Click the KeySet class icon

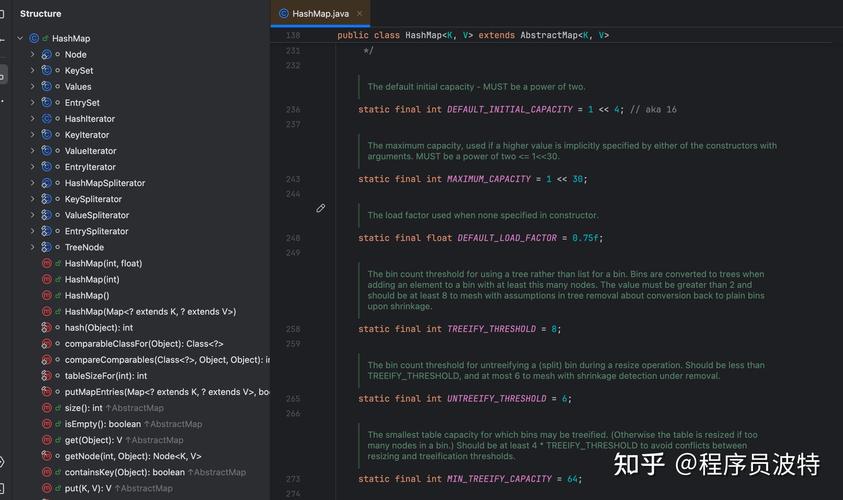point(47,70)
